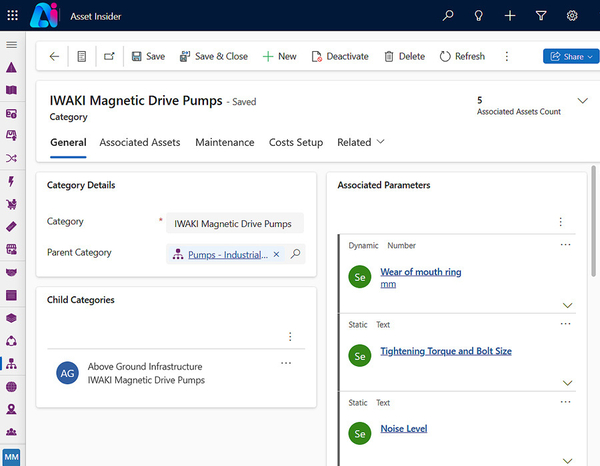Expand the Related tab dropdown
600x466 pixels.
pos(360,142)
